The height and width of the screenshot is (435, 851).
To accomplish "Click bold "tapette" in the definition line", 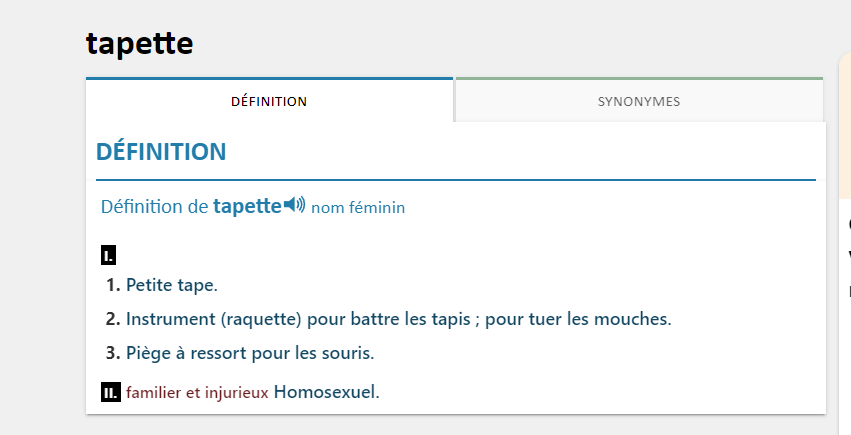I will click(x=247, y=206).
